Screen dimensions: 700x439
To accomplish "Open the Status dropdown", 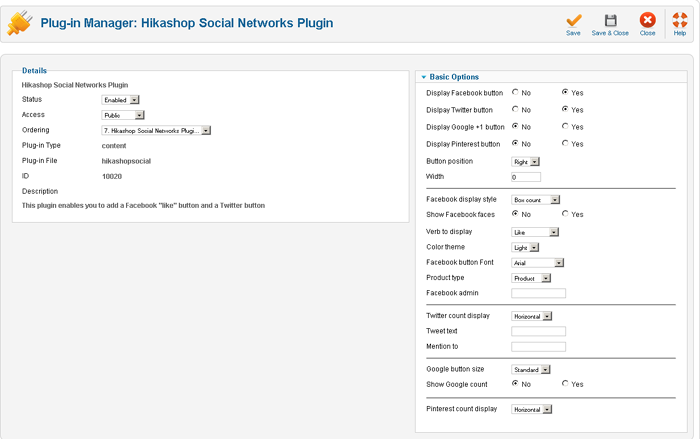I will 121,100.
